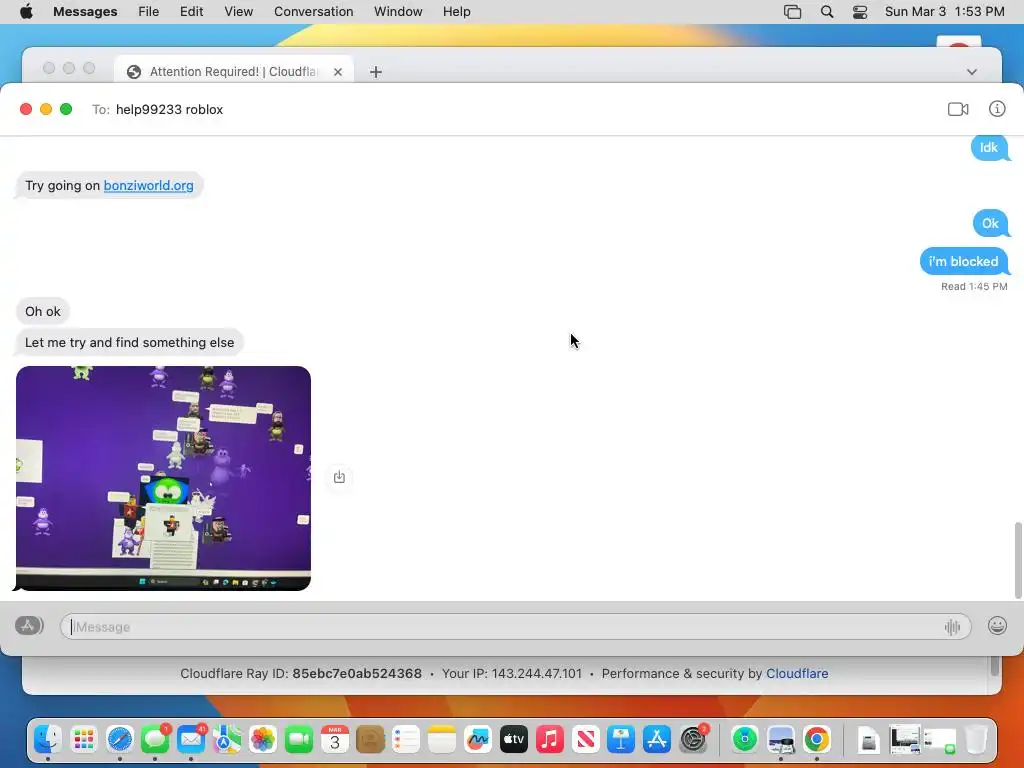Open the emoji picker smiley icon

[x=997, y=626]
